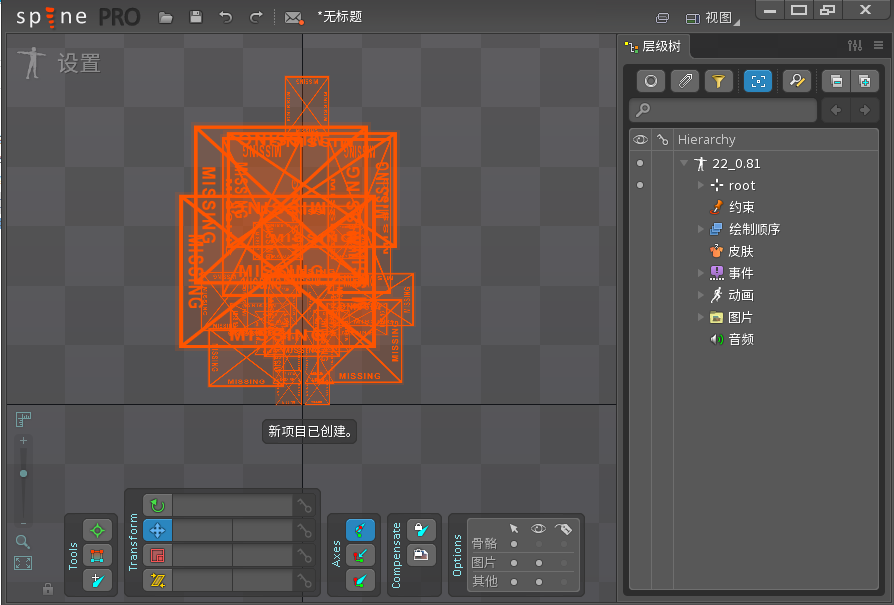Toggle 图片 visibility dot in Options

(539, 563)
